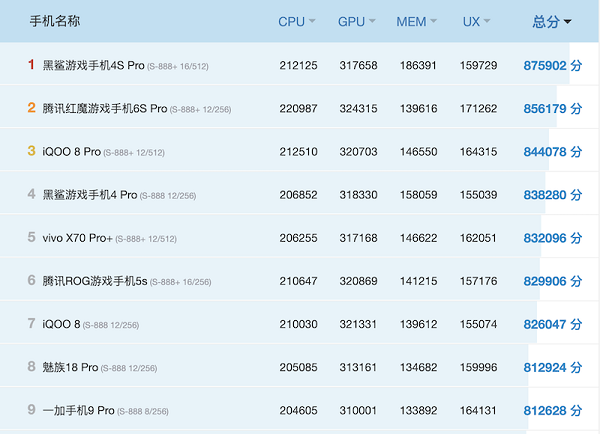Screen dimensions: 600x434
Task: Select GPU score 313161
Action: click(x=359, y=367)
